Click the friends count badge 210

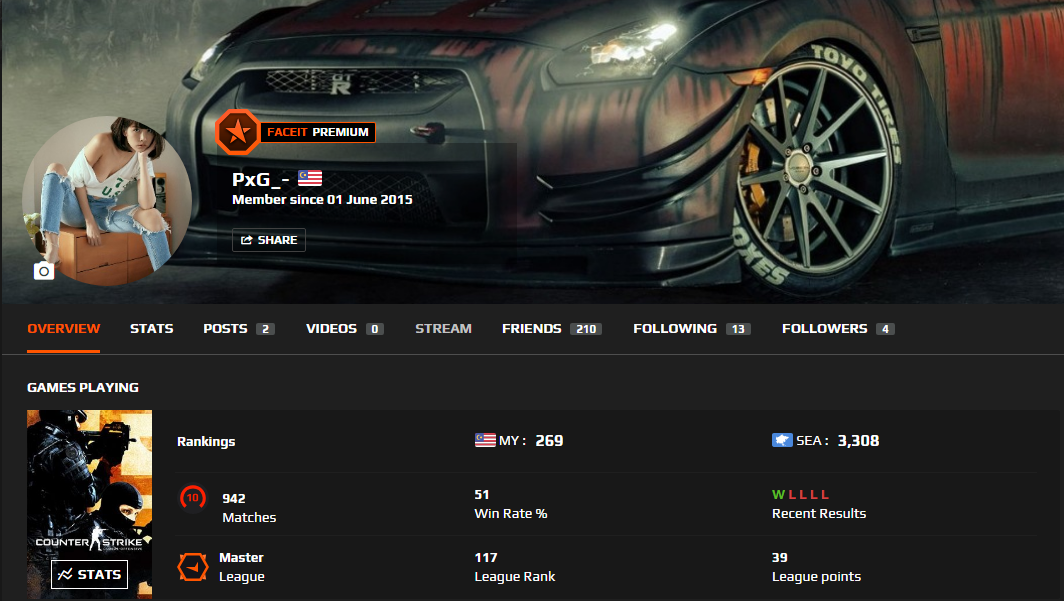pyautogui.click(x=586, y=329)
